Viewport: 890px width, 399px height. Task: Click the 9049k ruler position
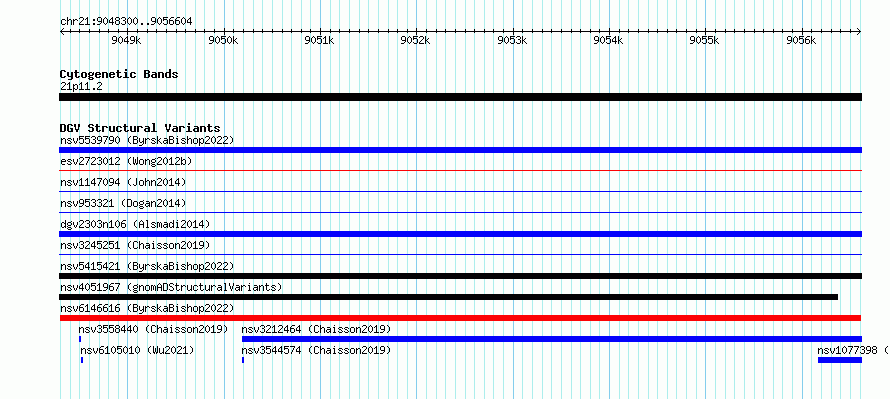point(126,40)
